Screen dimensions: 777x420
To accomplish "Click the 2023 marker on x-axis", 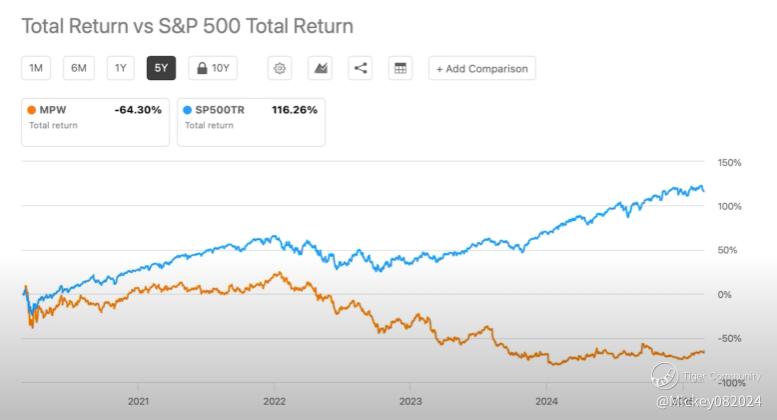I will (x=410, y=401).
